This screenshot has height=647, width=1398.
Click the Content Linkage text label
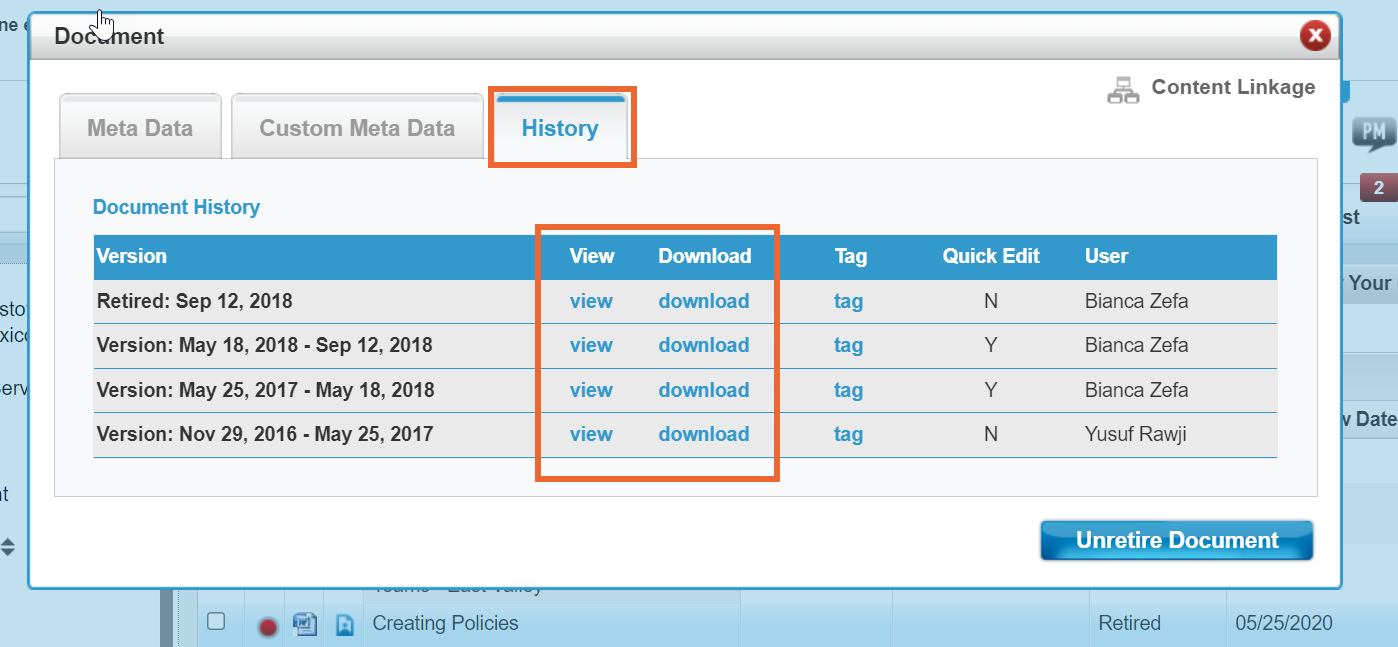coord(1233,87)
